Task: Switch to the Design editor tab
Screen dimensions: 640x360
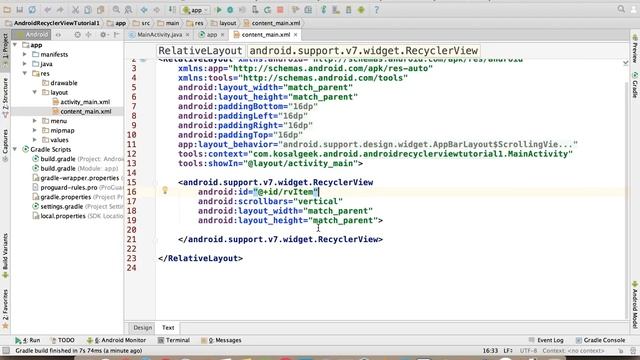Action: (142, 328)
